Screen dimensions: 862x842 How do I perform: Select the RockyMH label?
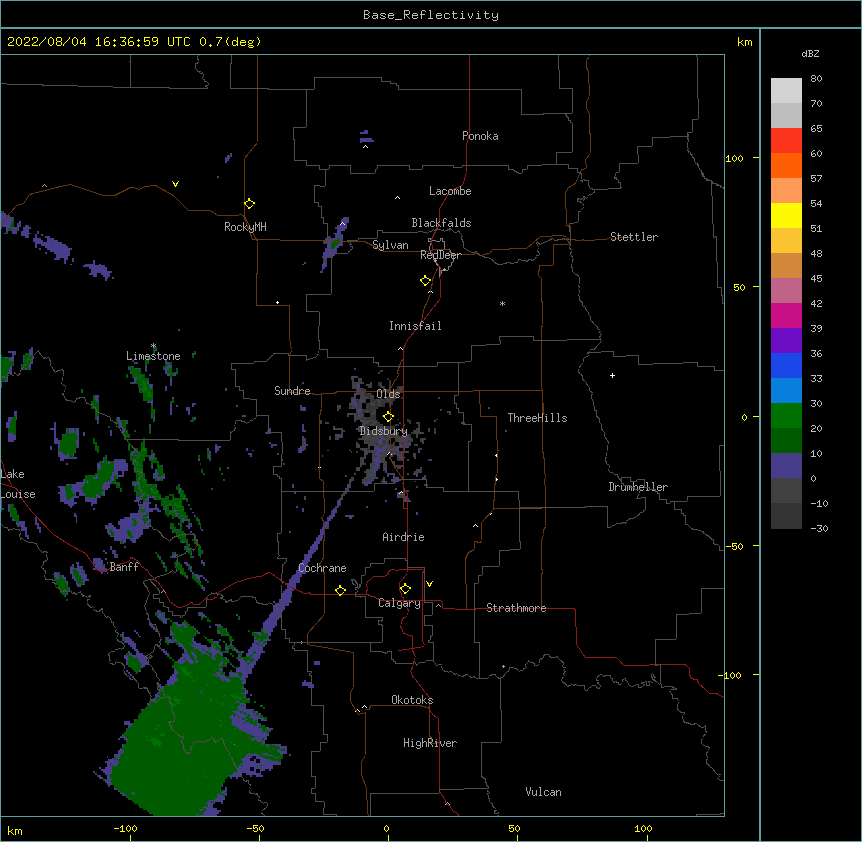[x=245, y=227]
